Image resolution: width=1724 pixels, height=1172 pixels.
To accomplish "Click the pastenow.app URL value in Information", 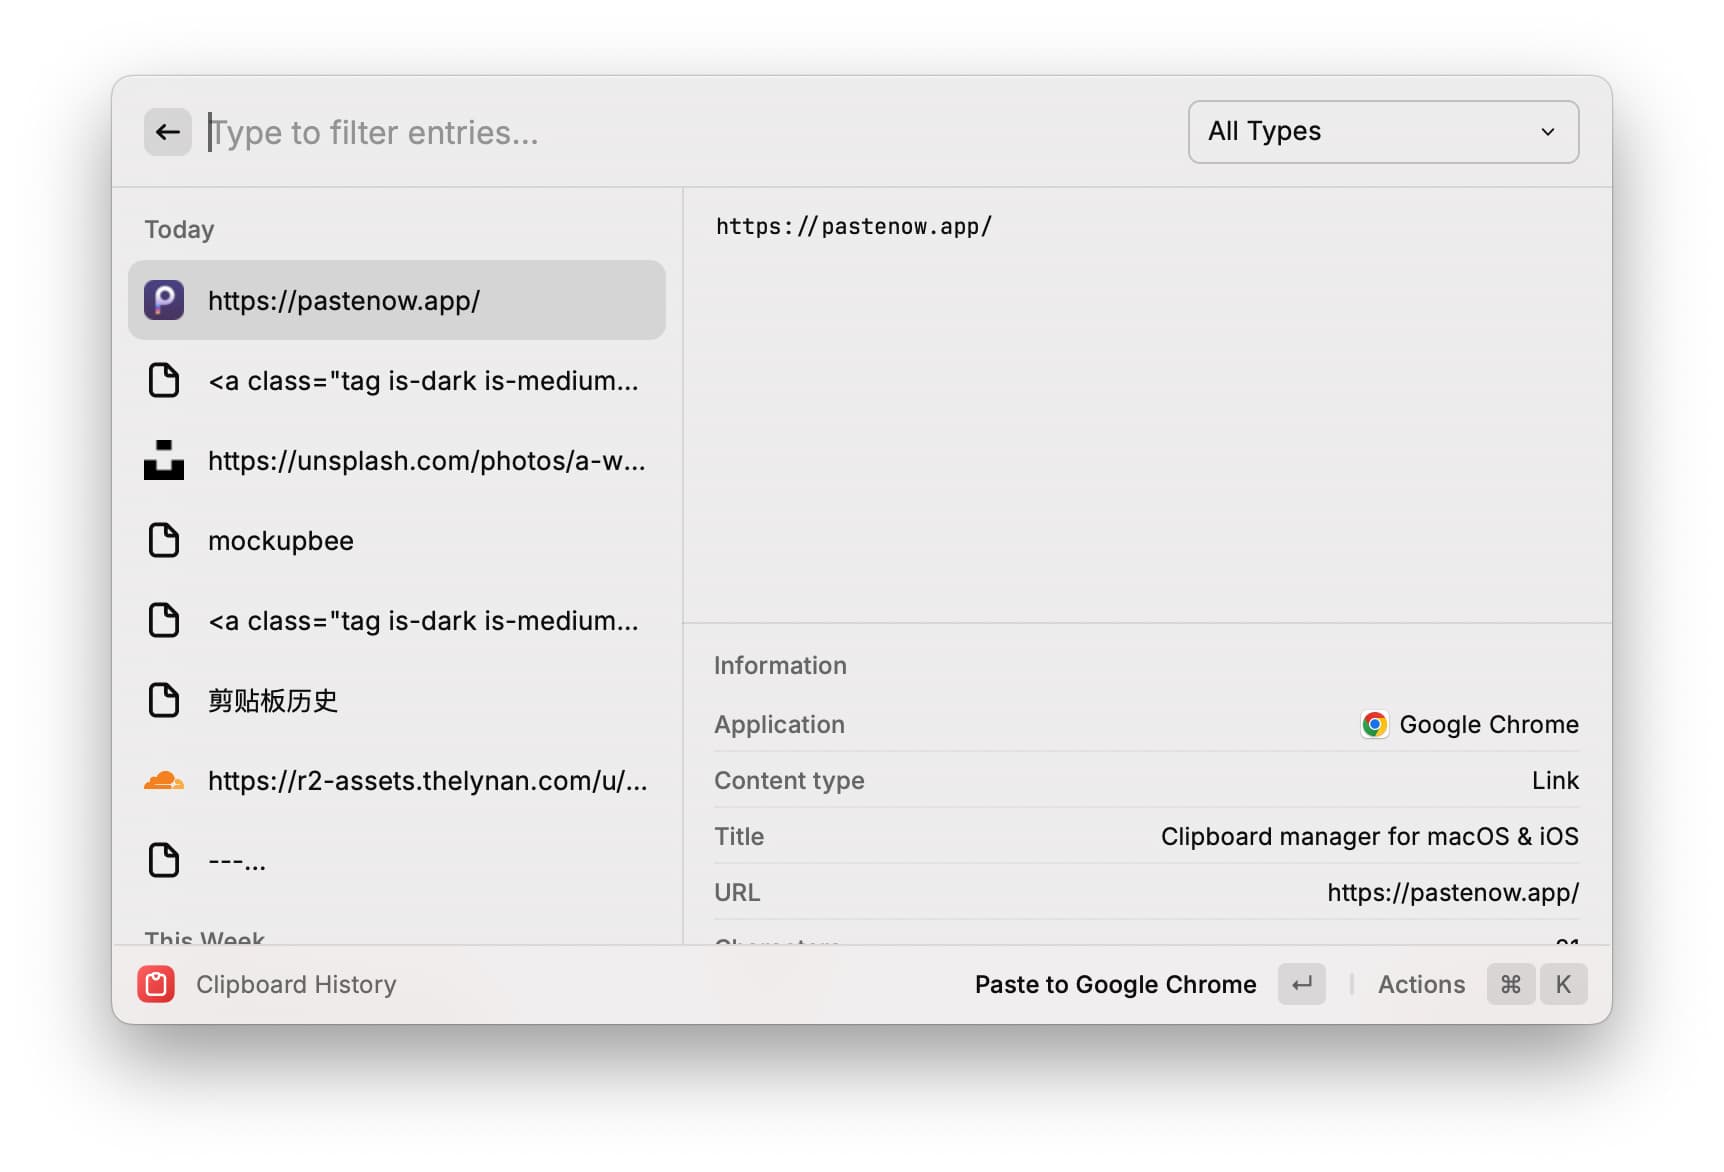I will [x=1452, y=892].
